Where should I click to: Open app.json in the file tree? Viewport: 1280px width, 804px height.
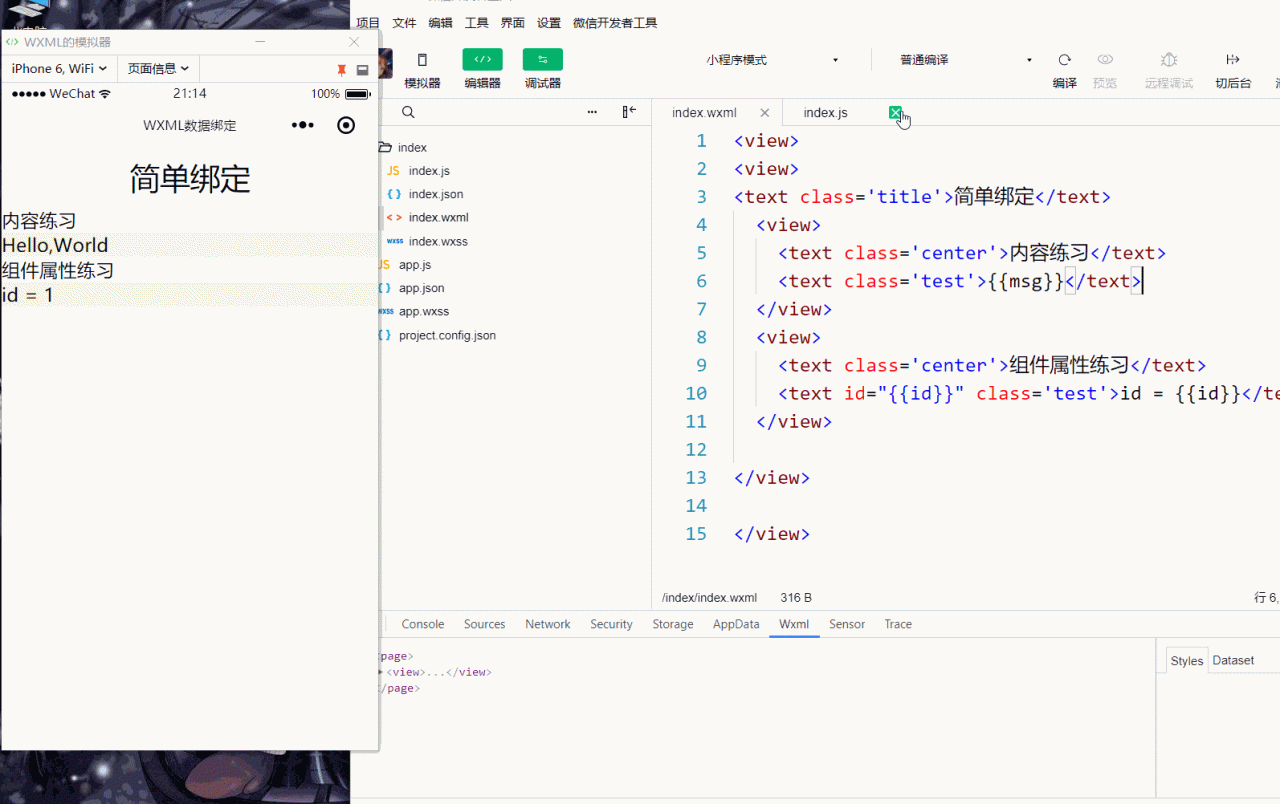tap(421, 288)
